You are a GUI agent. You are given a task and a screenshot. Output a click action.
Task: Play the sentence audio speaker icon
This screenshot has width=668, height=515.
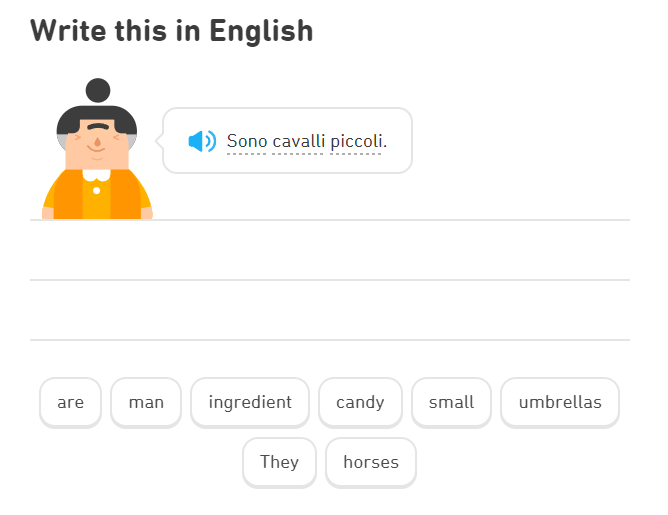[202, 141]
